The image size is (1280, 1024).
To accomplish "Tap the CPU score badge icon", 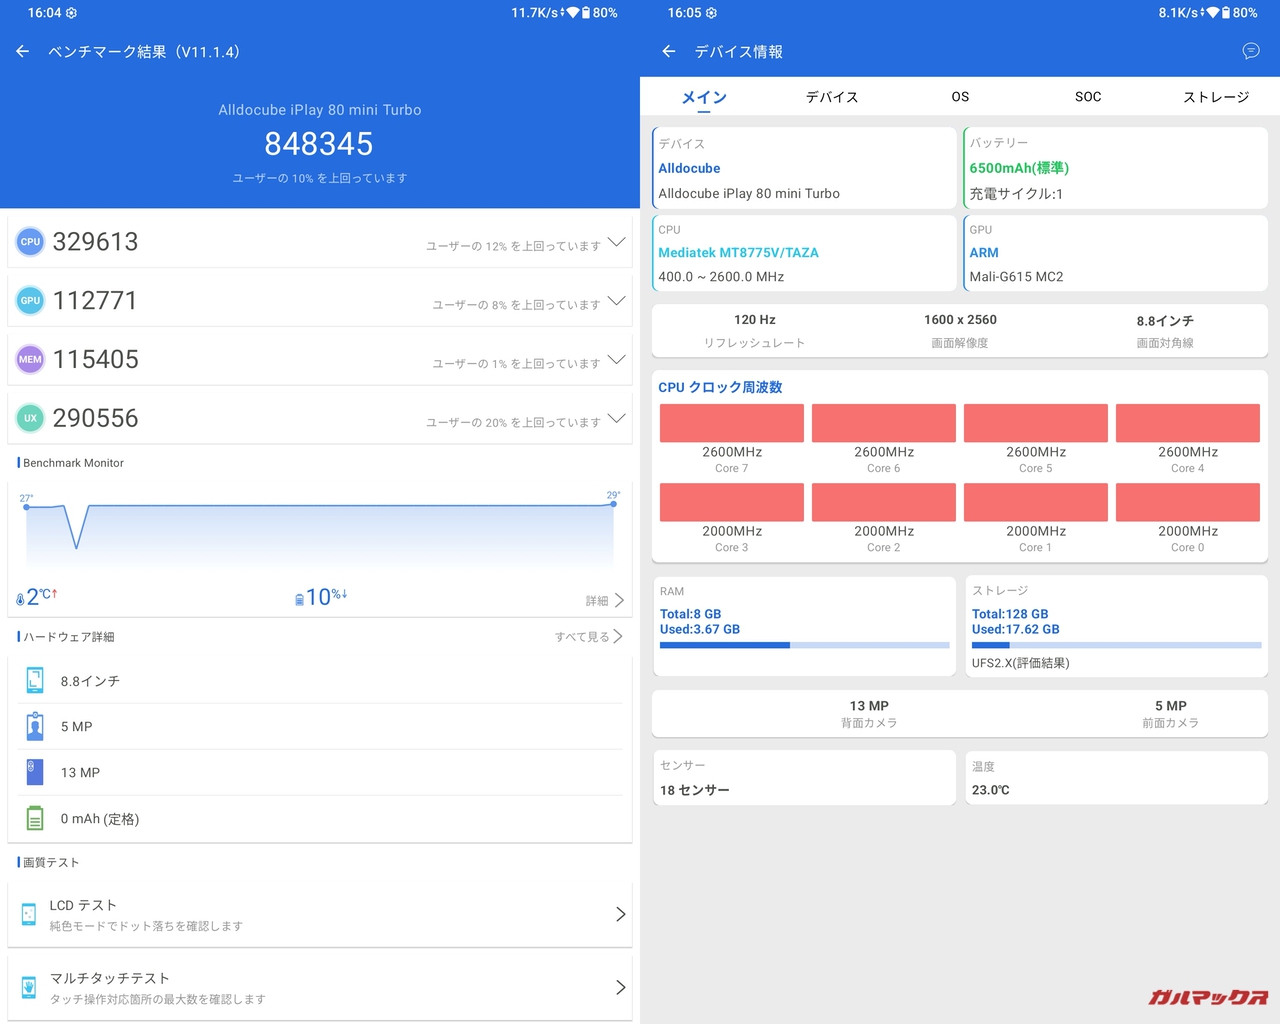I will 31,241.
